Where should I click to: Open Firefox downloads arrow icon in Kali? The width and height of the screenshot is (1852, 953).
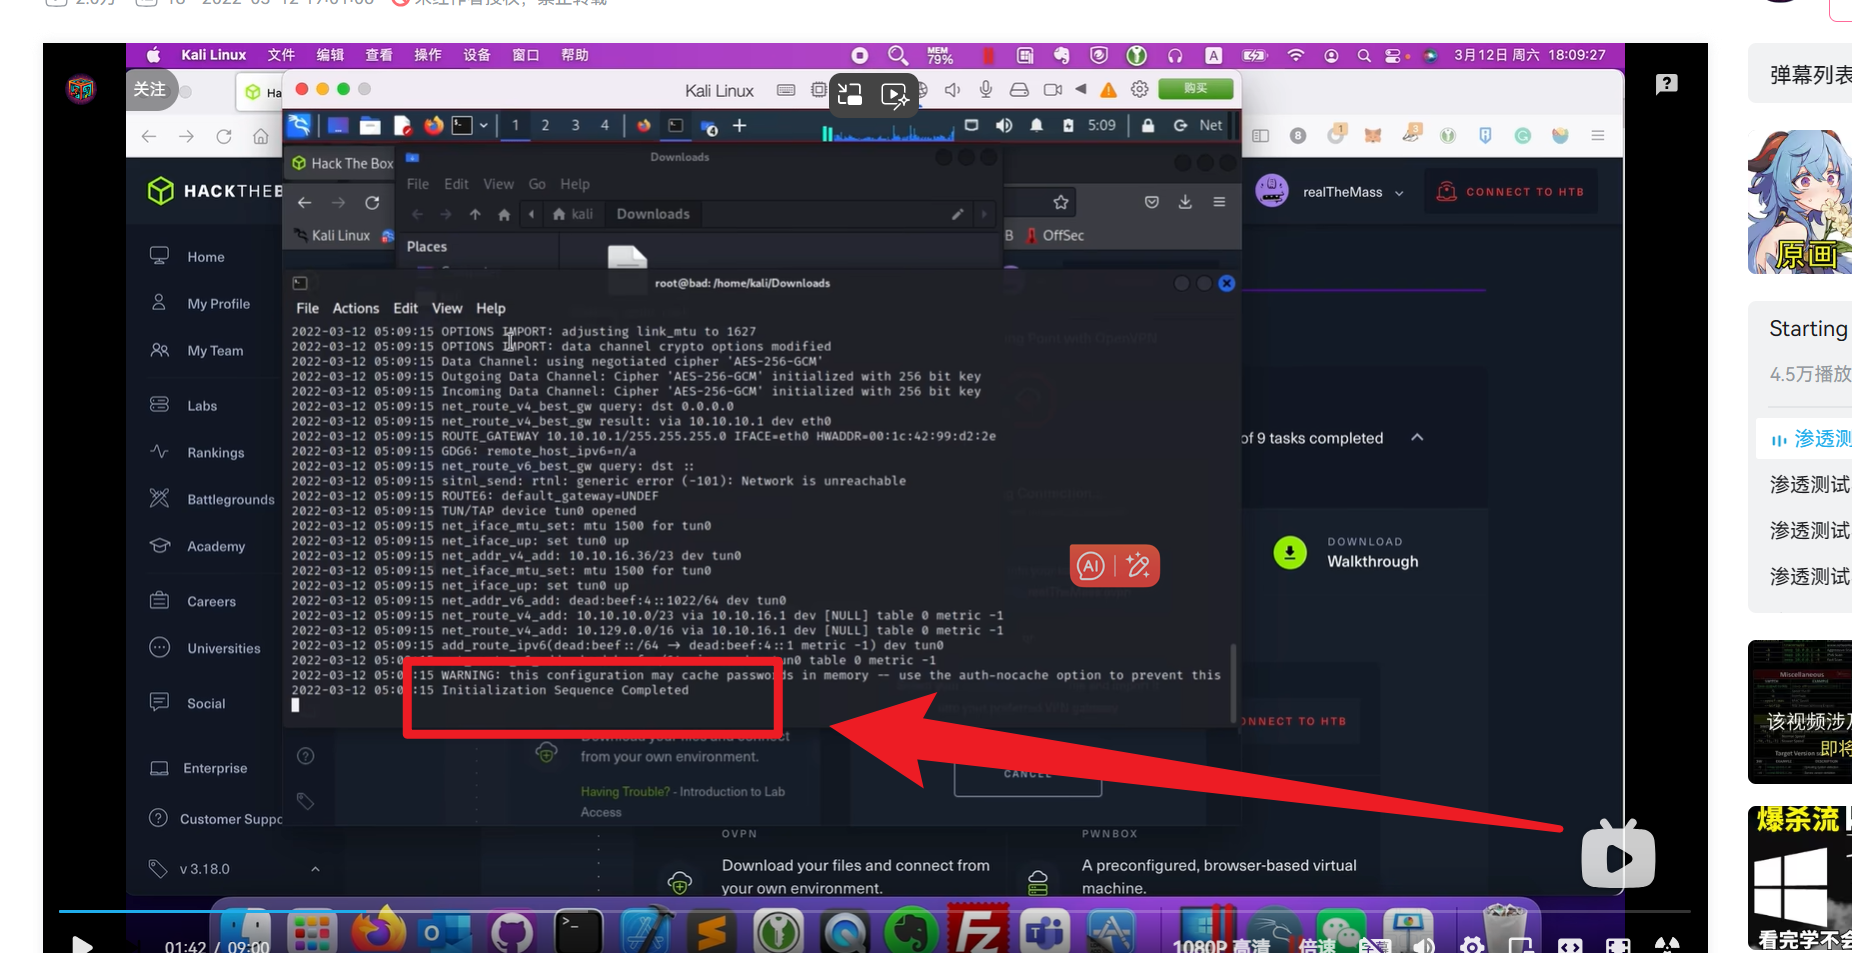1185,202
